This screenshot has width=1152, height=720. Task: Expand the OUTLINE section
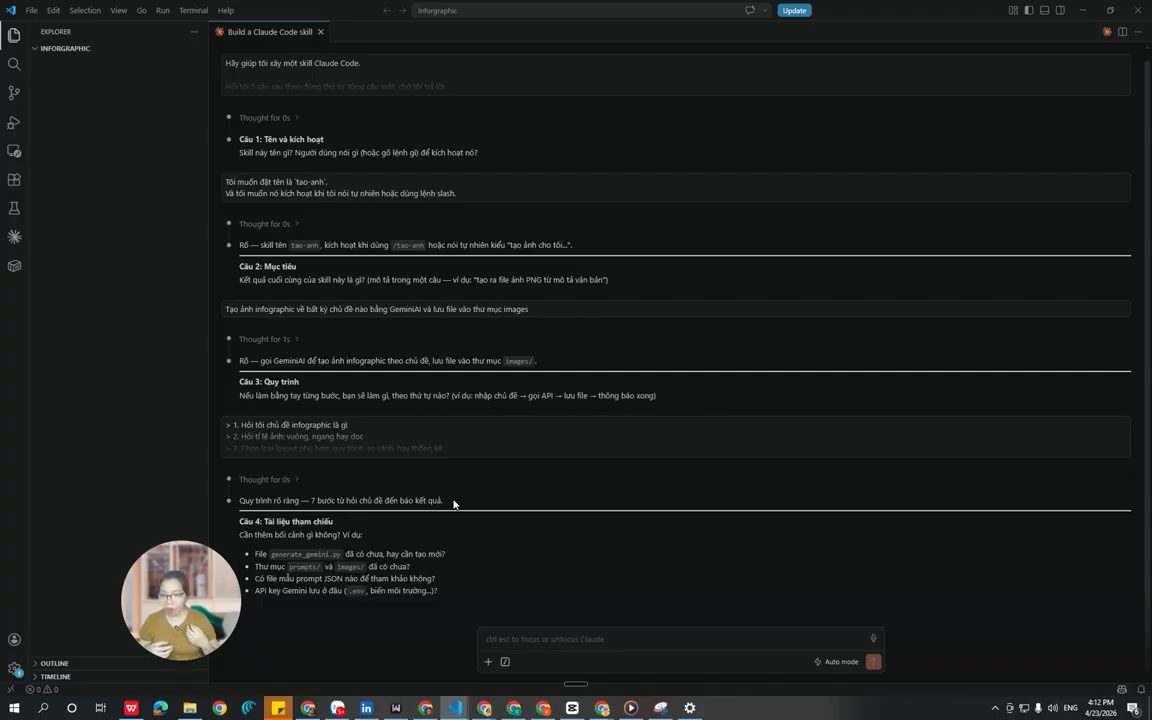pyautogui.click(x=54, y=663)
